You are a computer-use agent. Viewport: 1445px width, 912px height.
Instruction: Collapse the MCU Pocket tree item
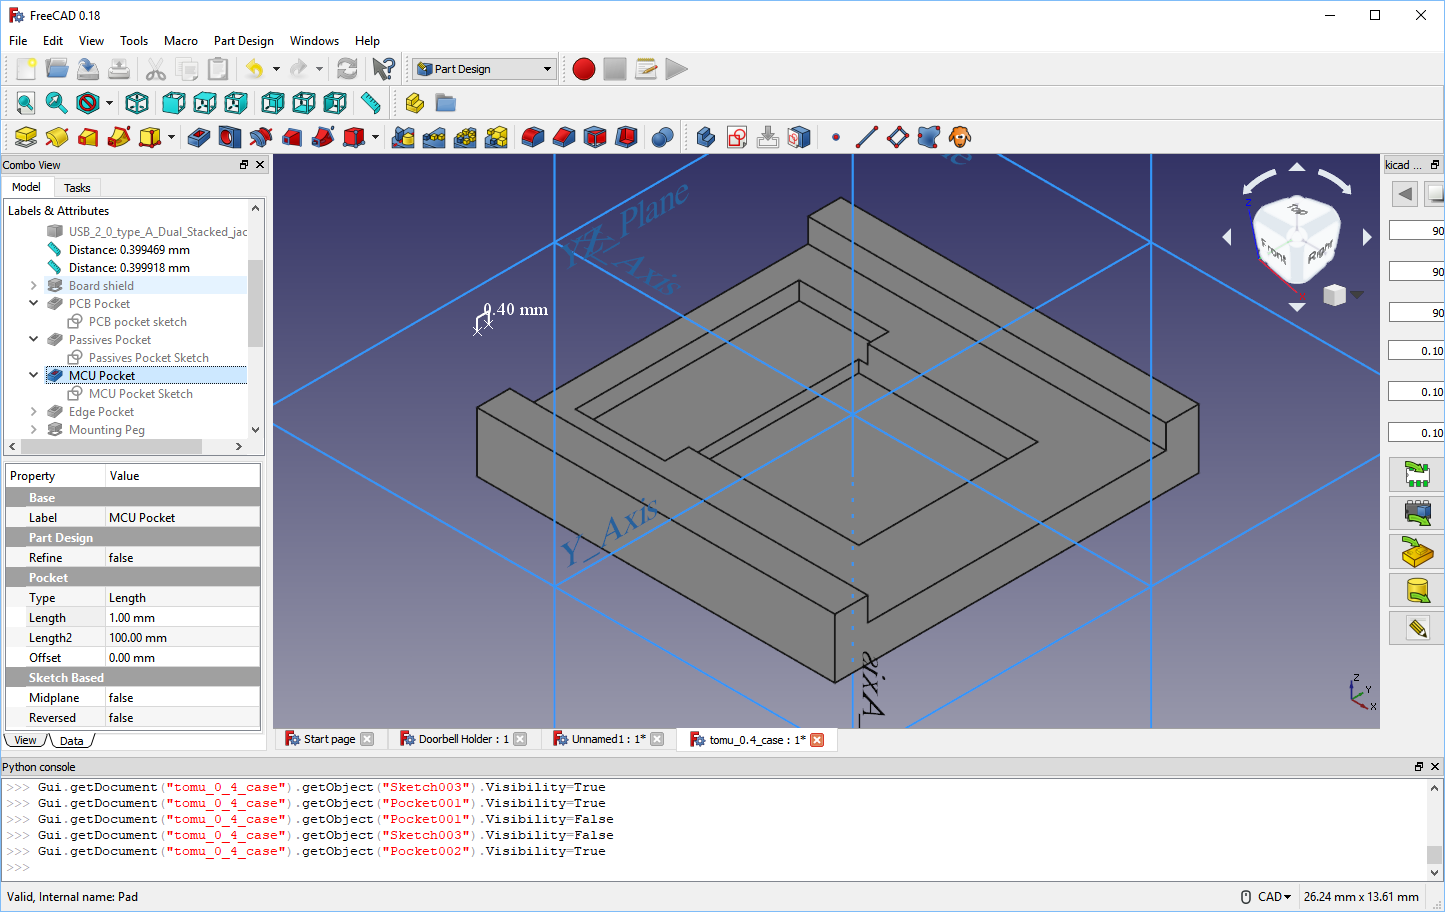(33, 375)
